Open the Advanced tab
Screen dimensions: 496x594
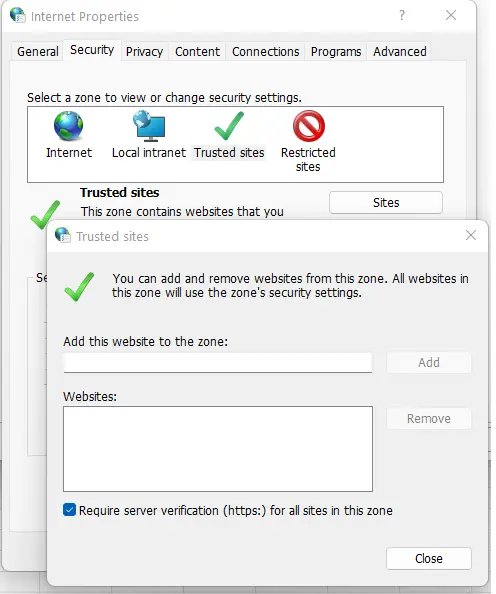click(x=399, y=52)
